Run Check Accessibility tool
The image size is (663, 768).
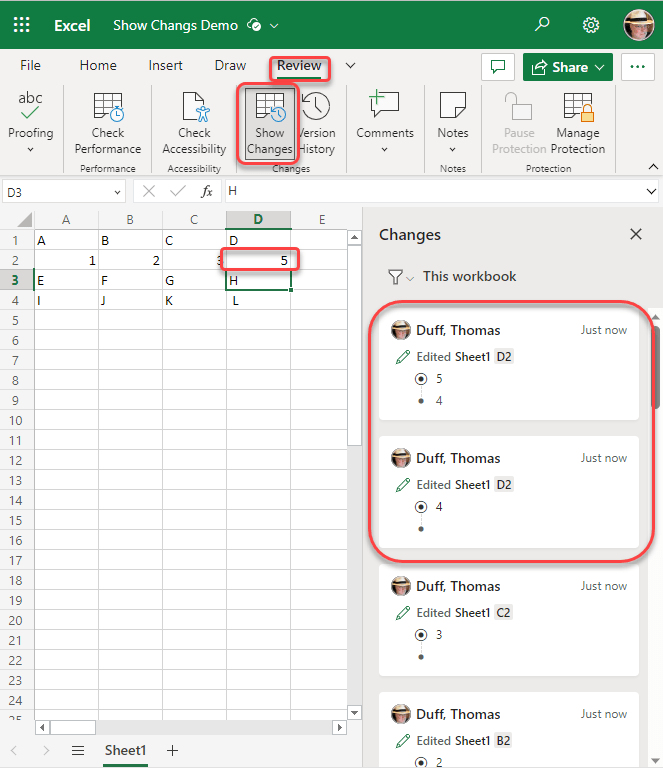[194, 123]
